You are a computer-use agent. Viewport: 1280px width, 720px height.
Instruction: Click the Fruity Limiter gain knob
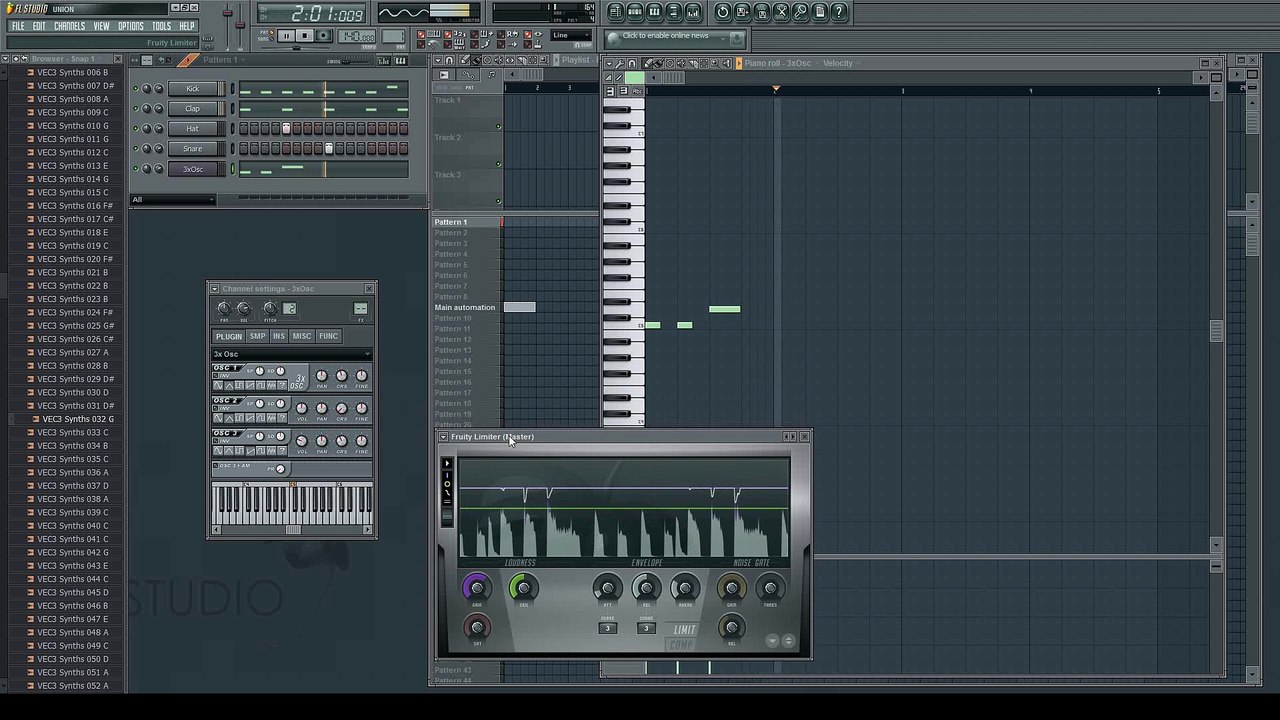pos(477,588)
